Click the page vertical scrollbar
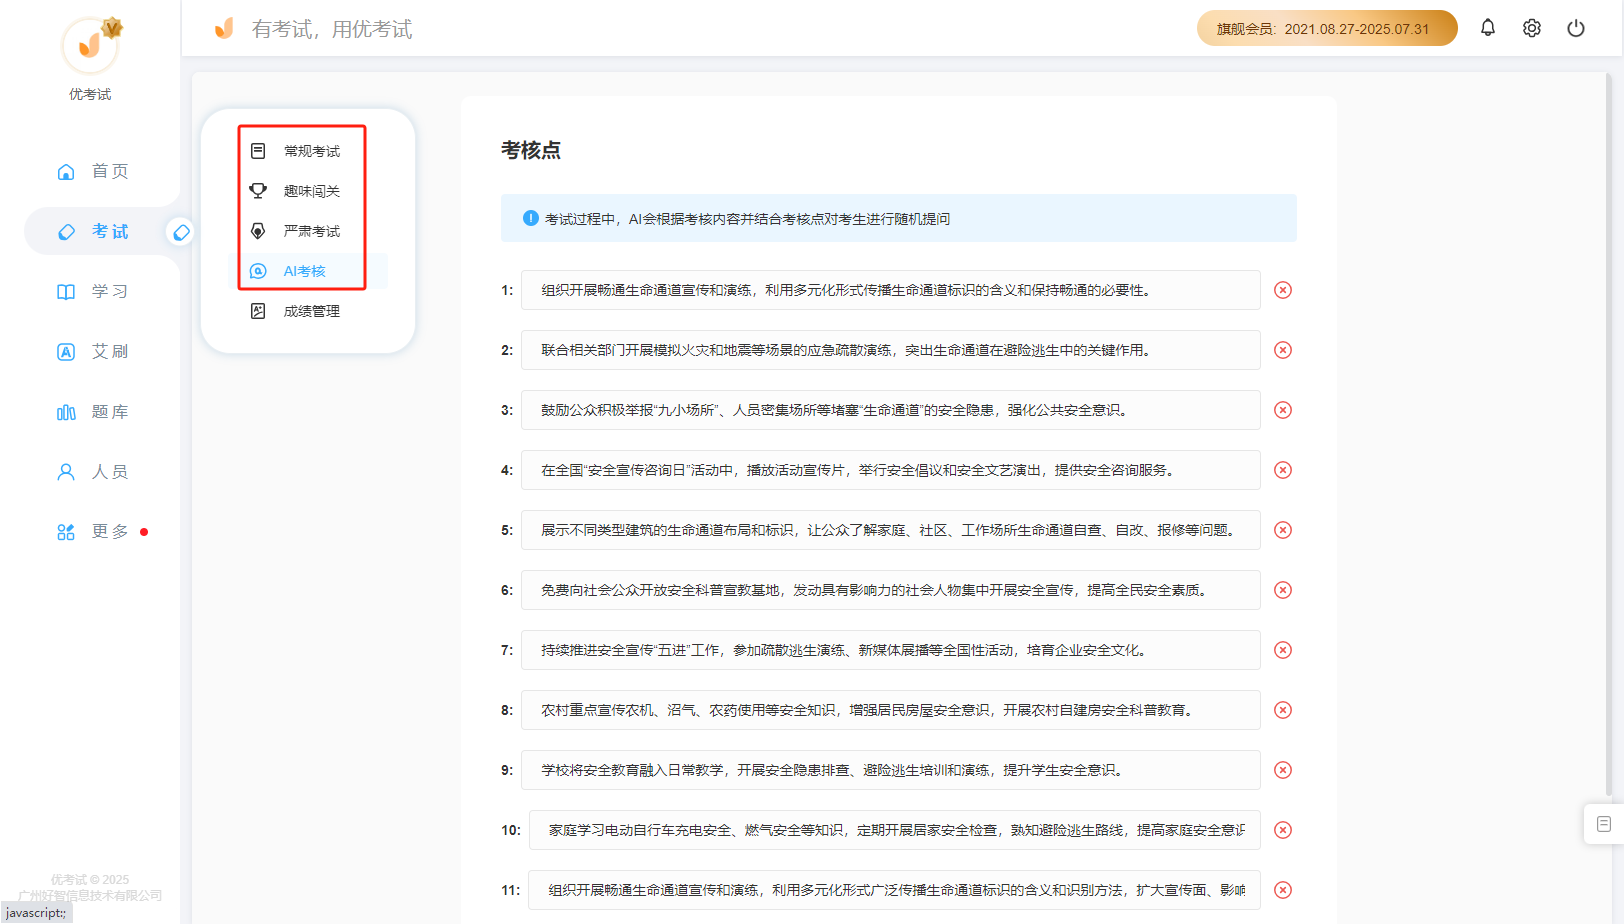 pyautogui.click(x=1609, y=435)
